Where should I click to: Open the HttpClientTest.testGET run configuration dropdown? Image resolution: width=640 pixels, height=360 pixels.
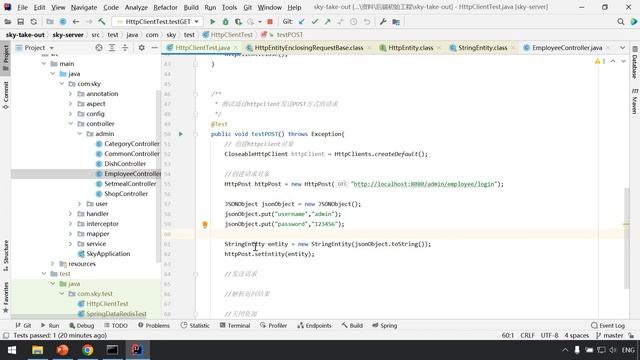point(157,22)
